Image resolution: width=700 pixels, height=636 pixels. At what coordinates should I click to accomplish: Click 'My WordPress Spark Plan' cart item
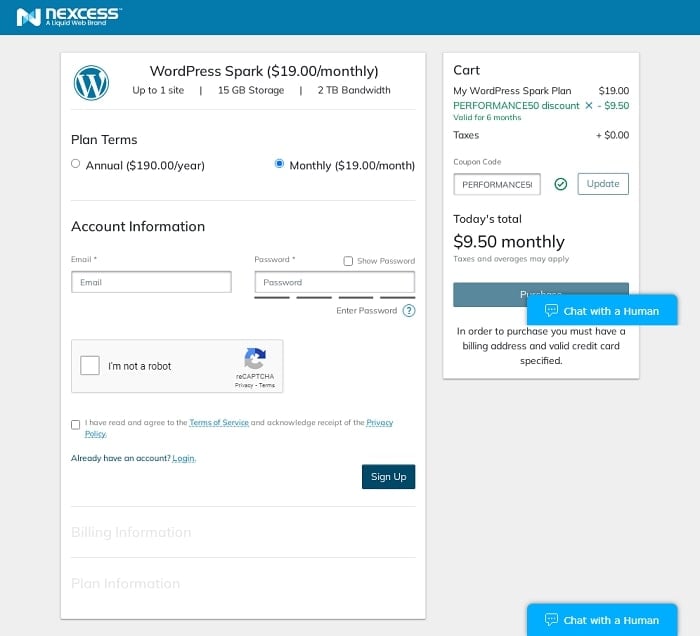(x=512, y=91)
